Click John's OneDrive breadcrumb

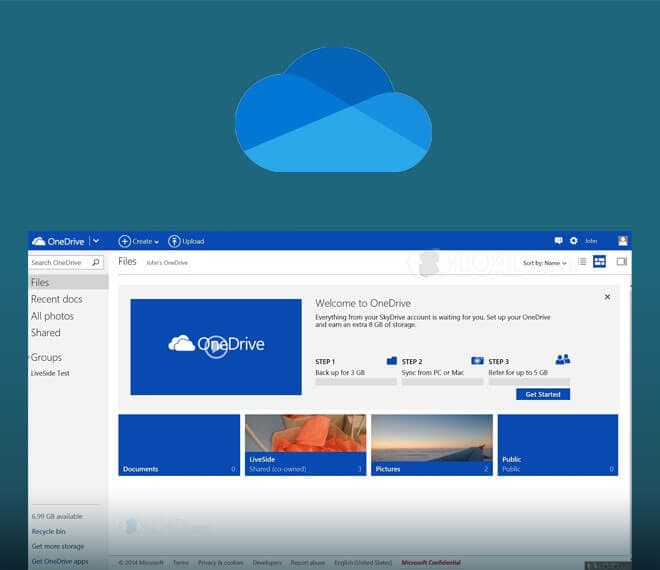(167, 263)
